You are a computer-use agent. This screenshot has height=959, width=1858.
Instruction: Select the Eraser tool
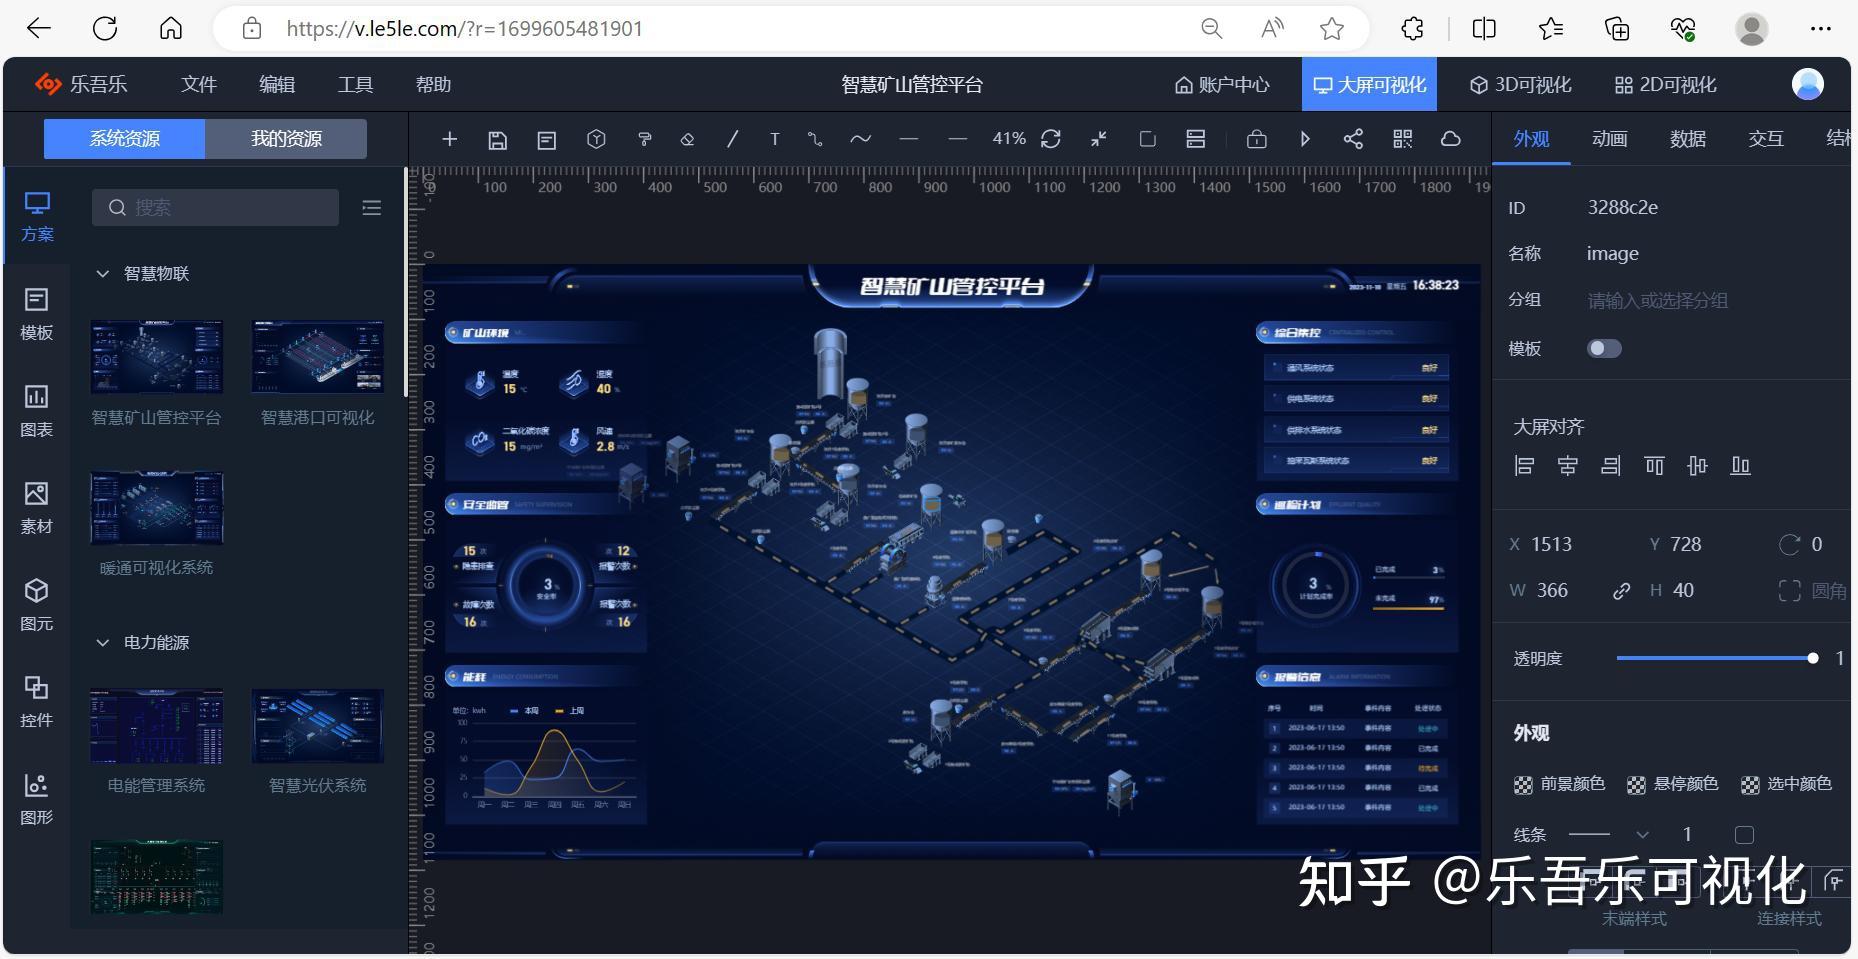pyautogui.click(x=686, y=139)
